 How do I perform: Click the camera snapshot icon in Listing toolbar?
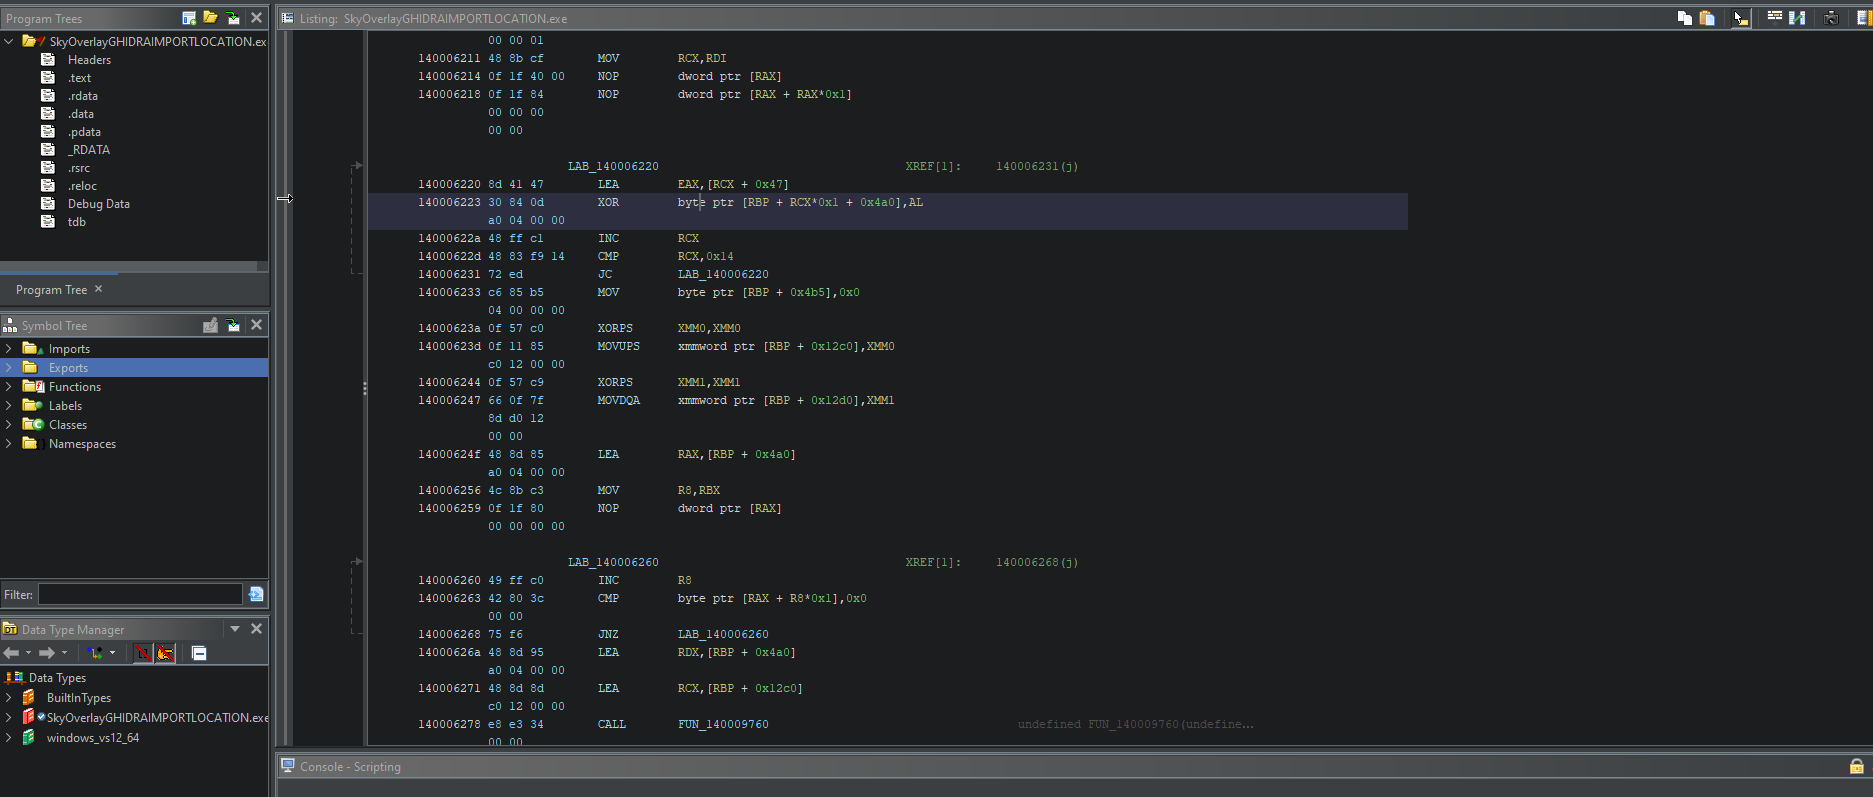tap(1831, 18)
